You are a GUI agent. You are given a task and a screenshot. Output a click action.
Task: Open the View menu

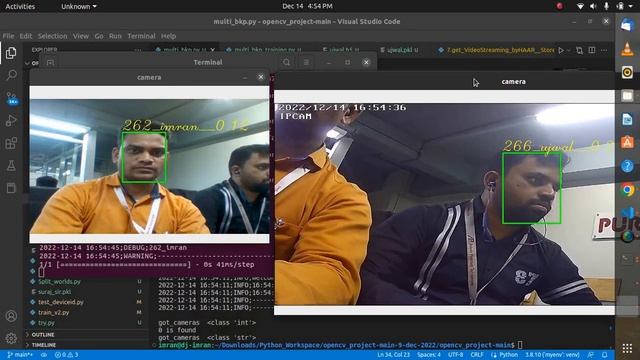pos(81,36)
